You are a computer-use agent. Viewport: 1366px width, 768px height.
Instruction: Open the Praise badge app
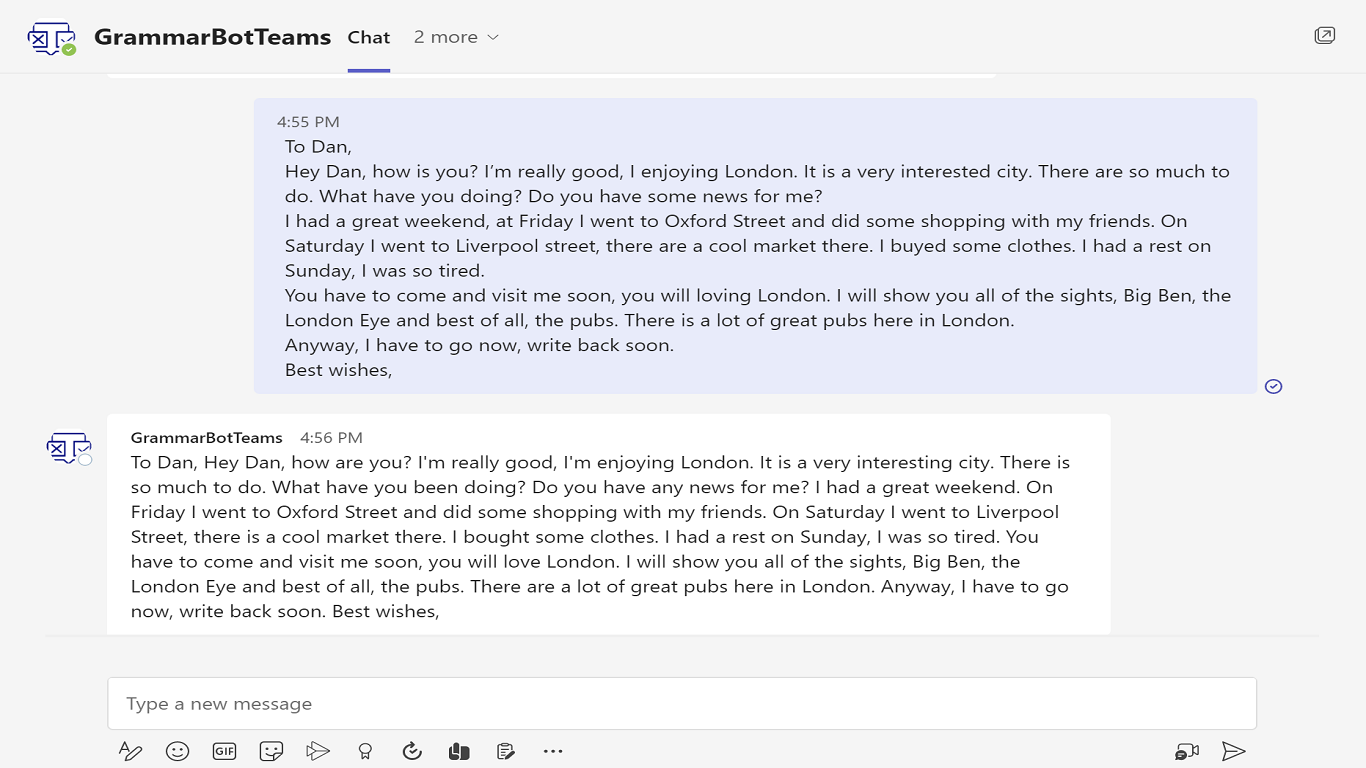coord(365,751)
